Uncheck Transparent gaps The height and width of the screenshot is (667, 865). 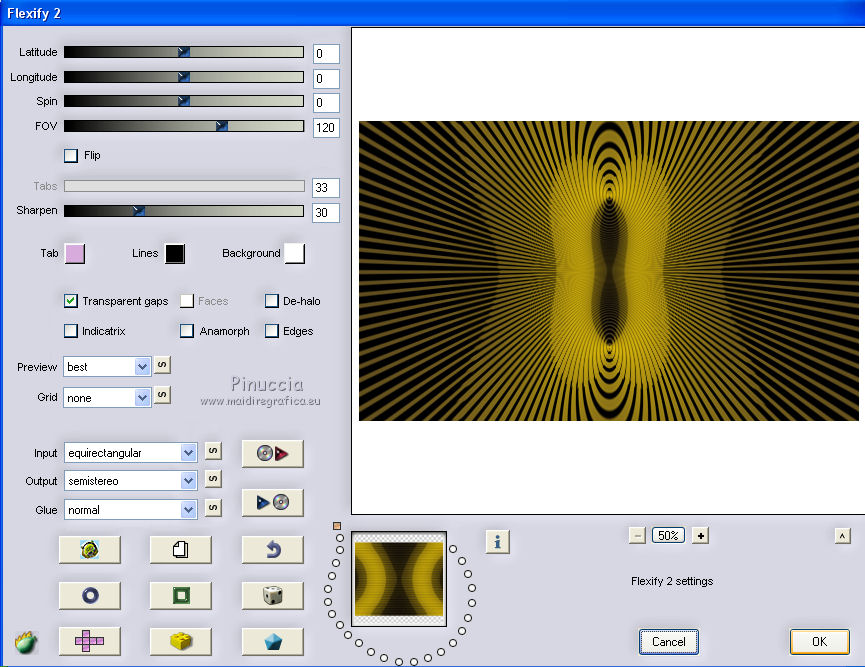(71, 301)
